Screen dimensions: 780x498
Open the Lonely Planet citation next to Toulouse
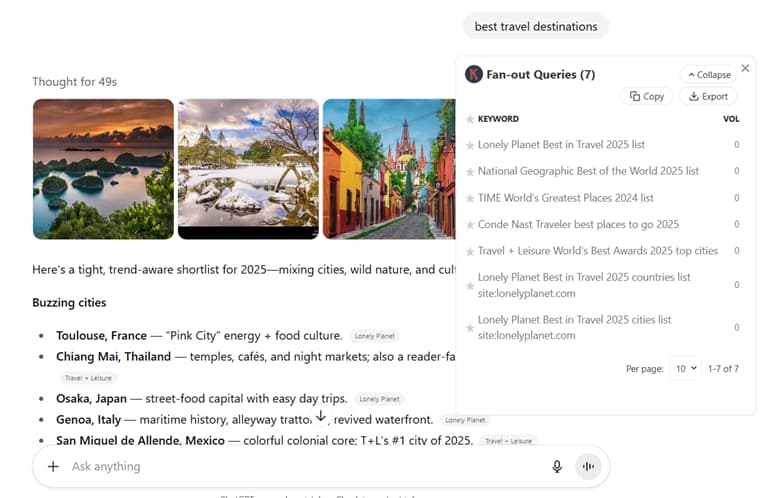coord(375,336)
